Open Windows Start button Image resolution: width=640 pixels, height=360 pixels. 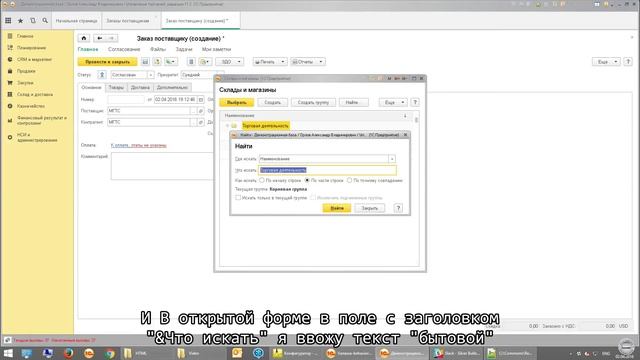(8, 353)
